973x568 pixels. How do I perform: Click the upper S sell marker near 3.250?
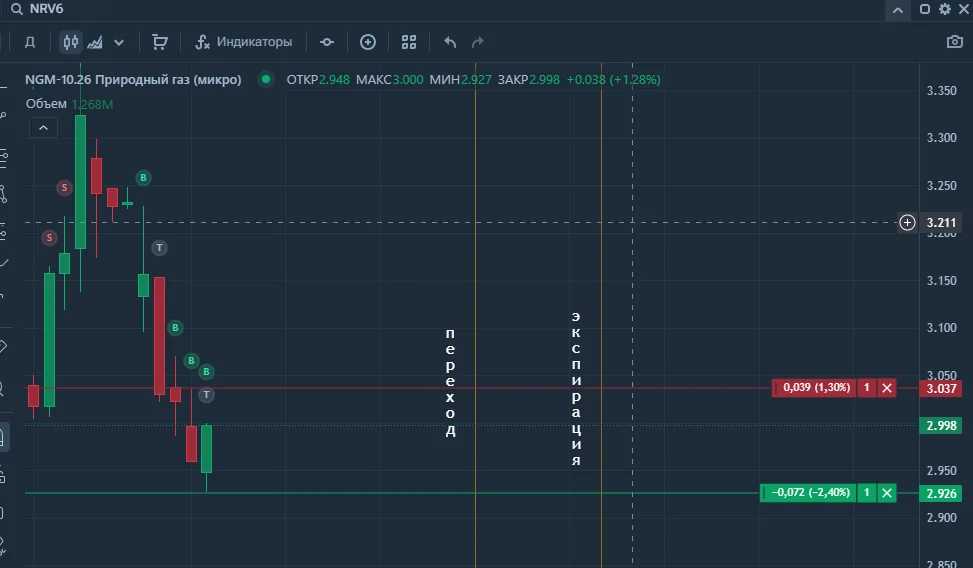click(64, 187)
